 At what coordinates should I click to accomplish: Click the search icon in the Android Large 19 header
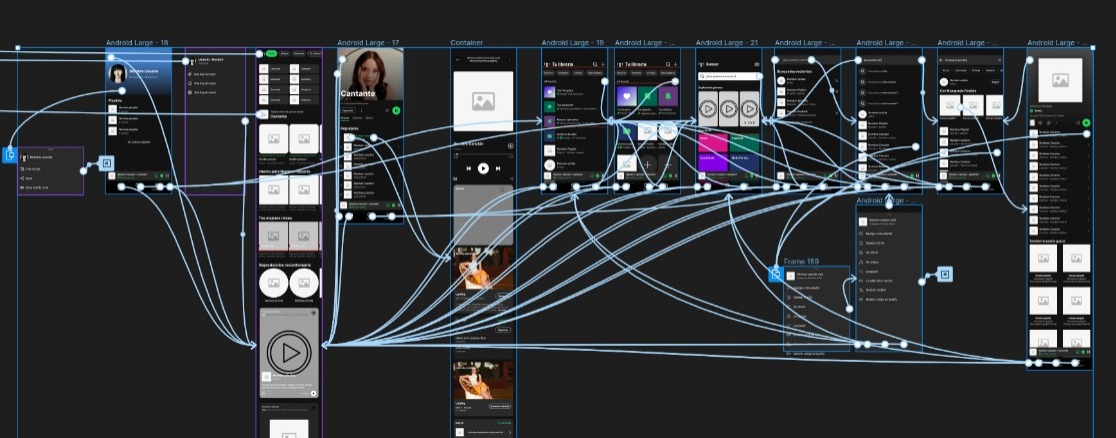click(x=595, y=64)
